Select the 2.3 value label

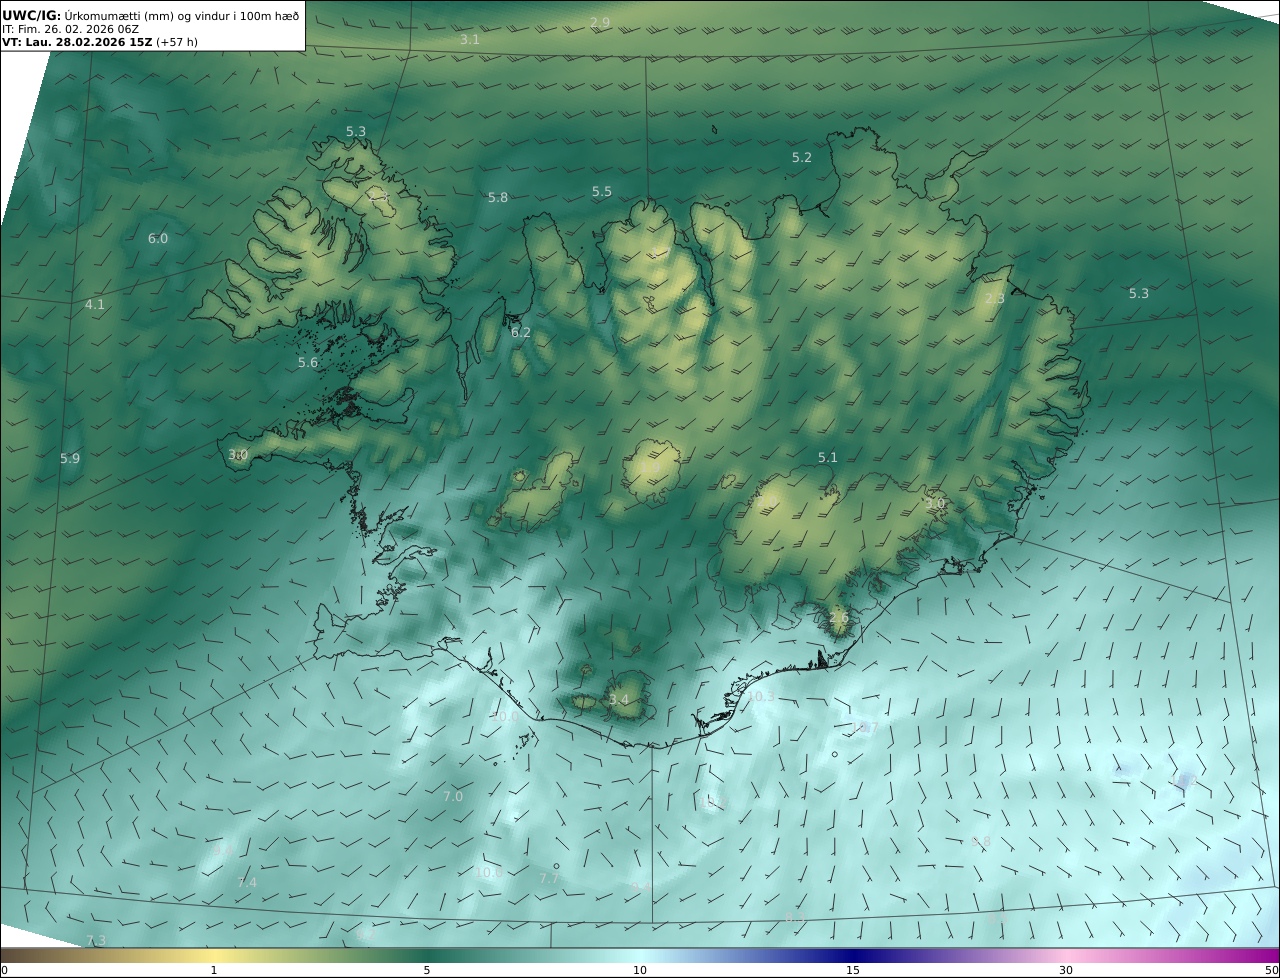995,299
